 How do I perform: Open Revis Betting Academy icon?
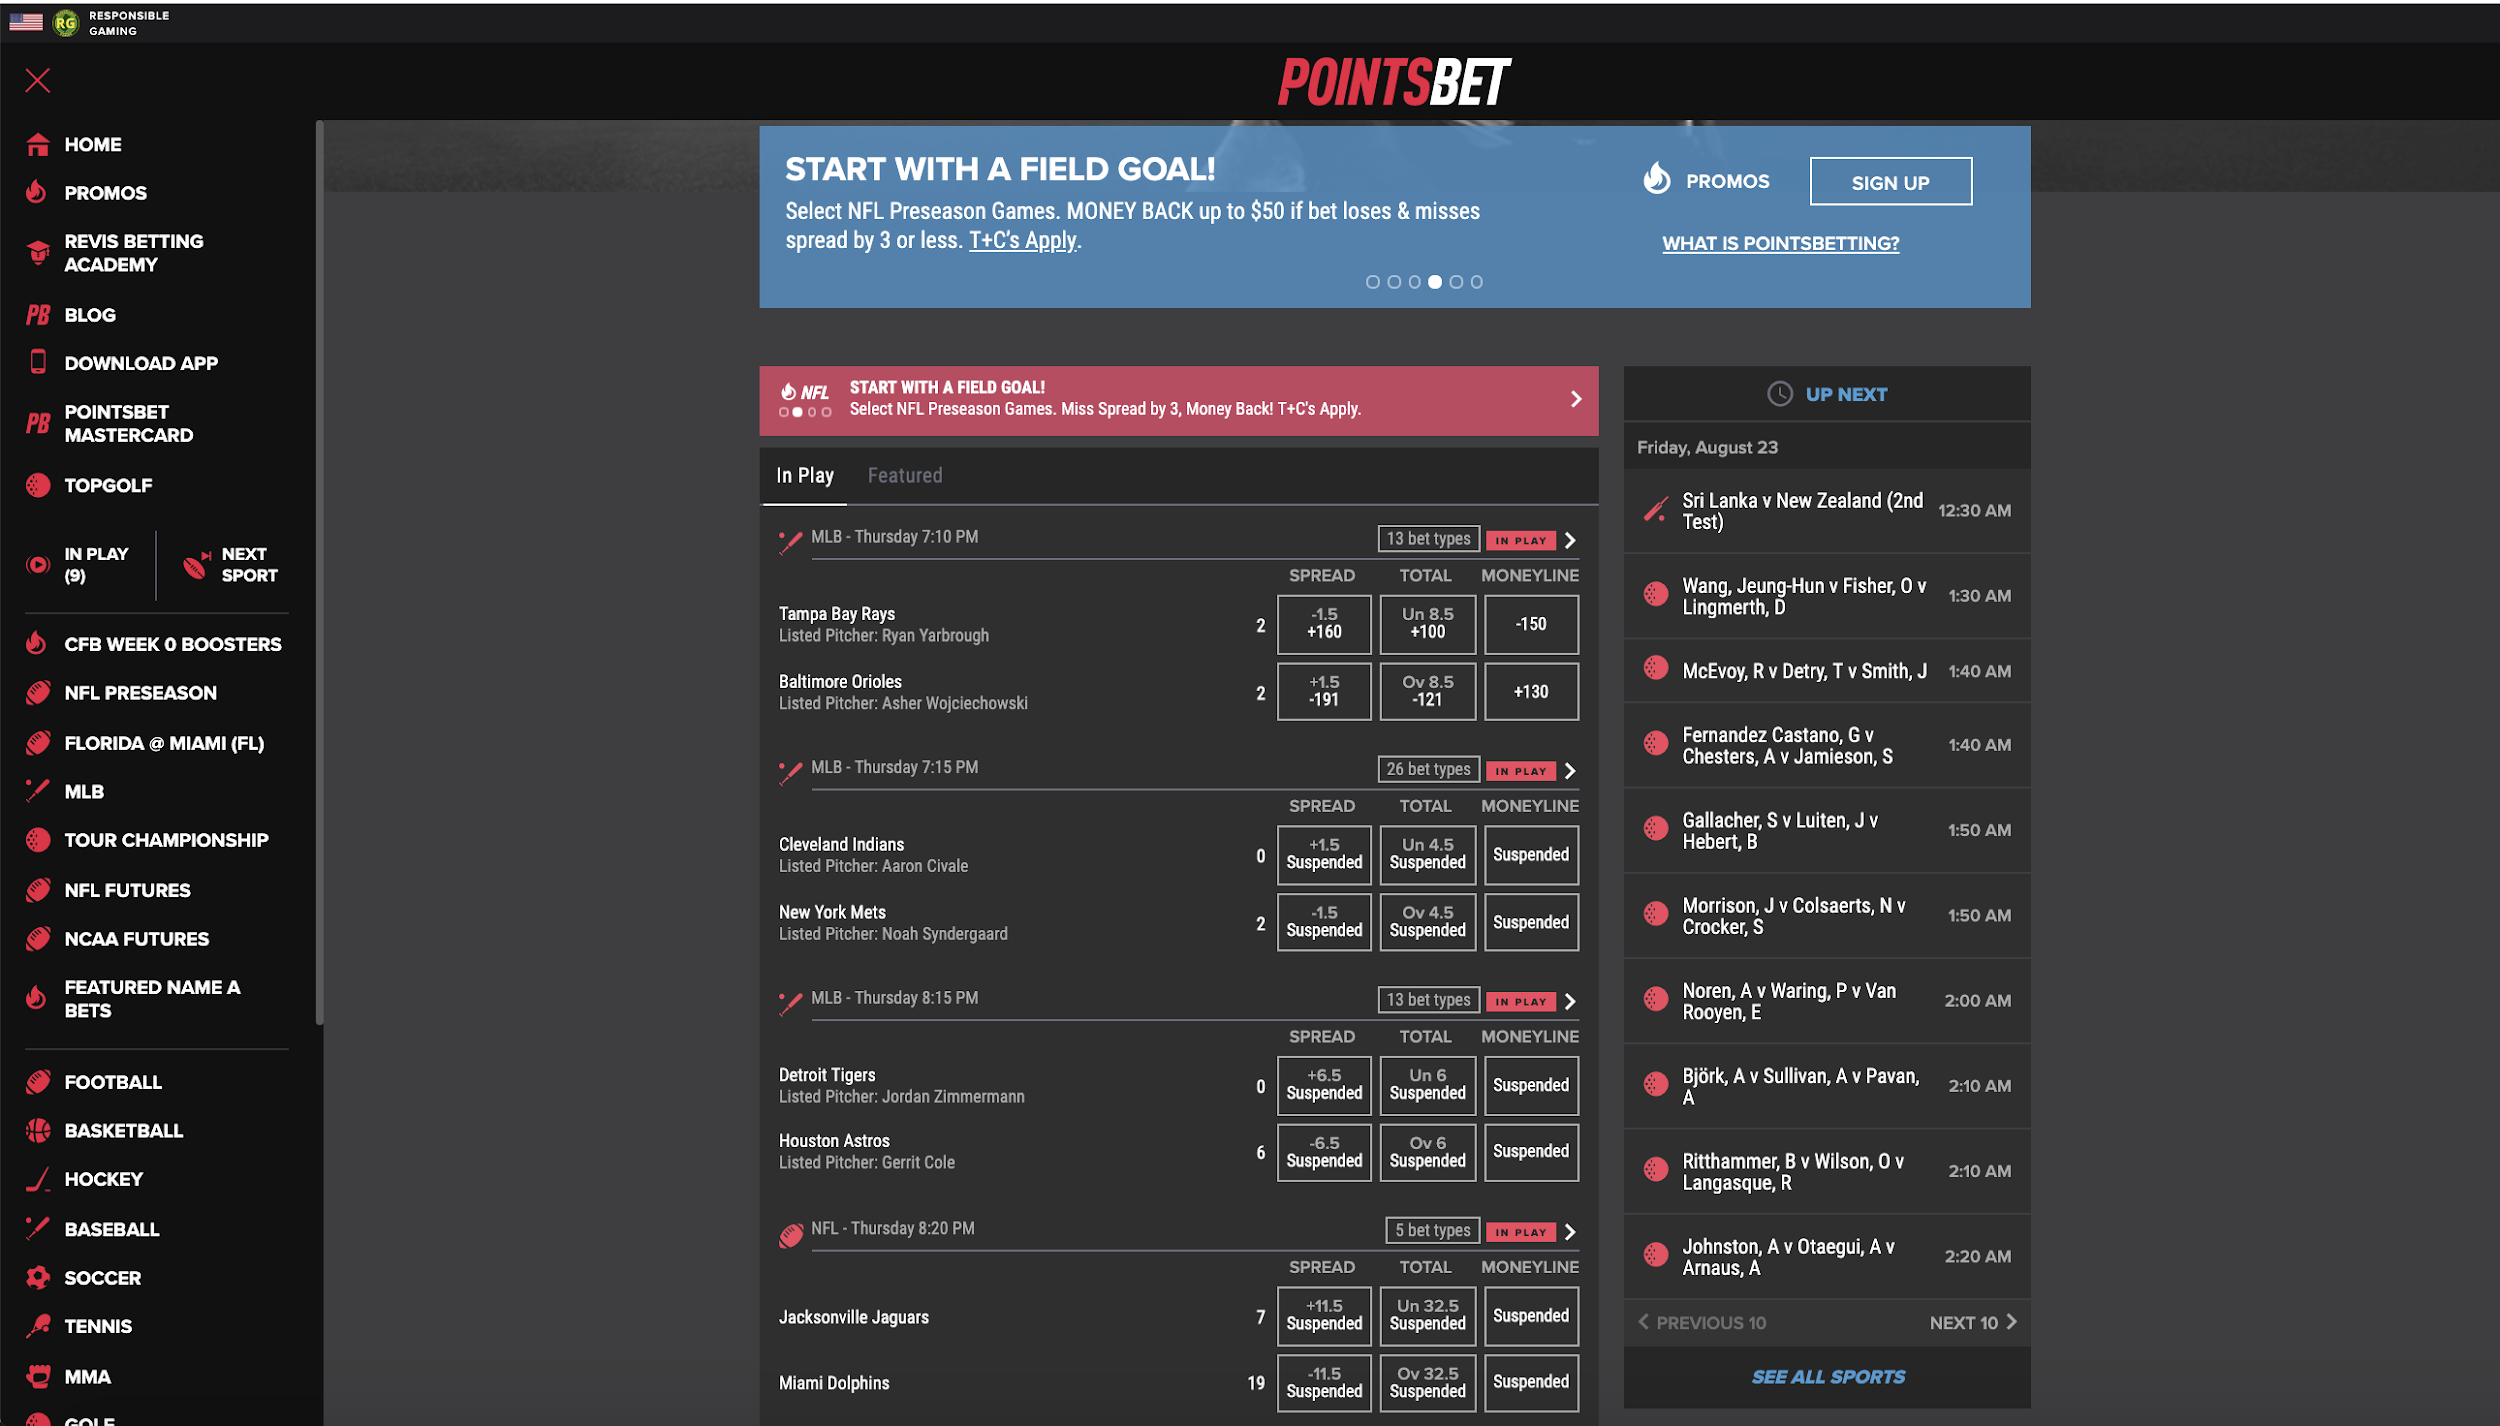click(x=38, y=253)
